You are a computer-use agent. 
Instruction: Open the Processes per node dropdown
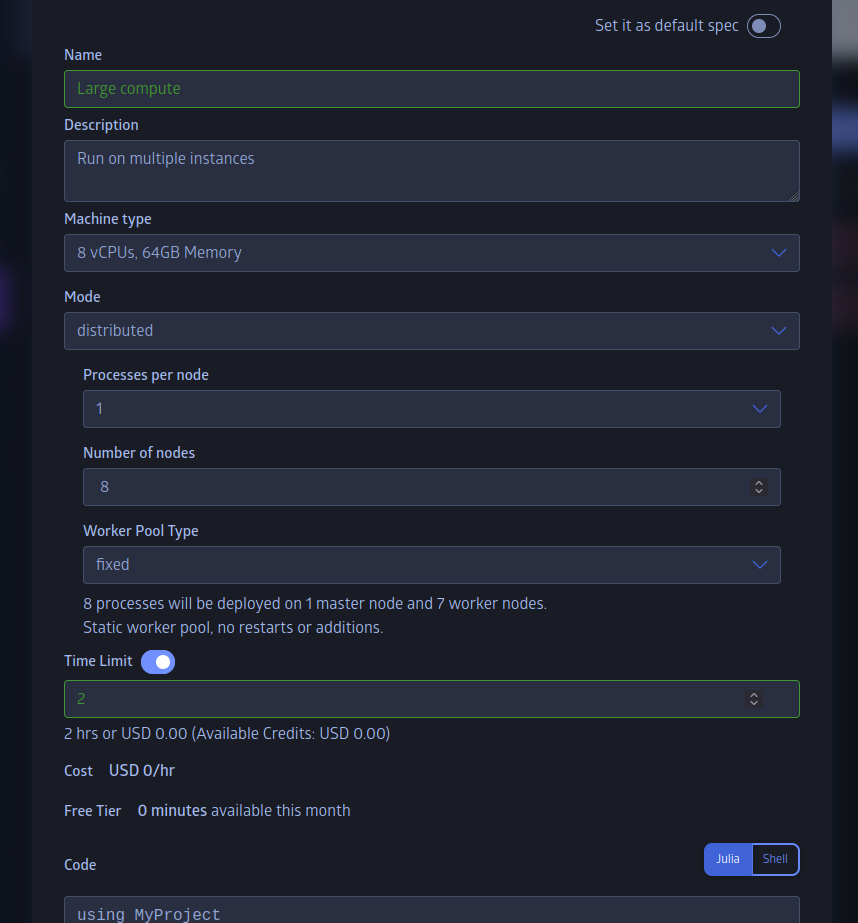click(x=431, y=409)
